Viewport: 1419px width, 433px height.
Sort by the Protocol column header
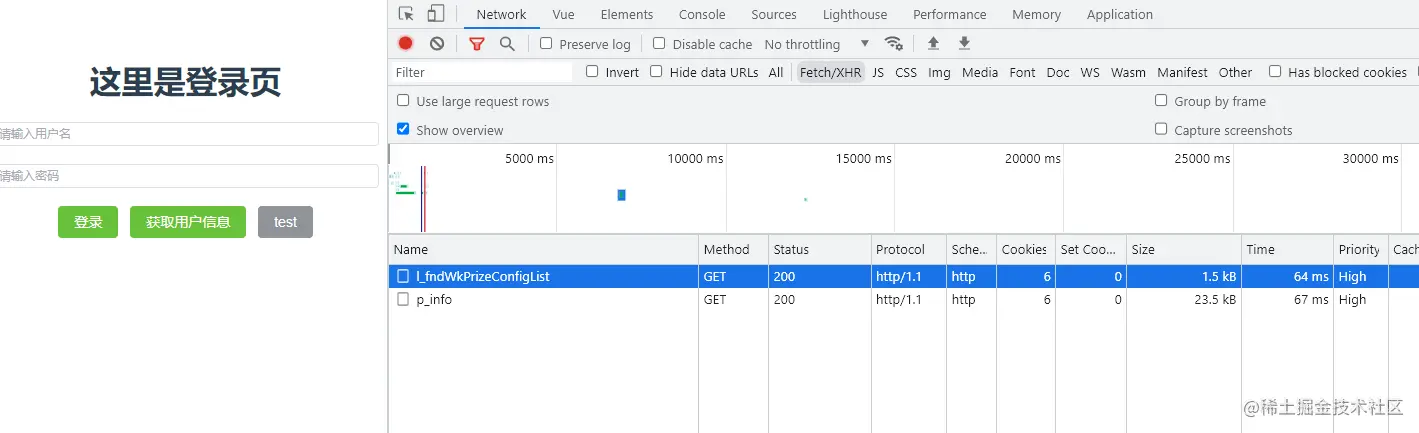908,249
